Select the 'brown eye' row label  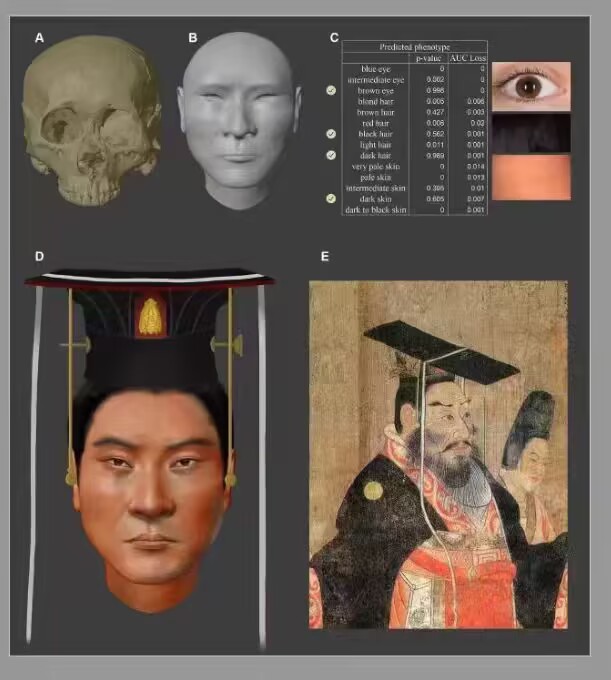point(376,91)
